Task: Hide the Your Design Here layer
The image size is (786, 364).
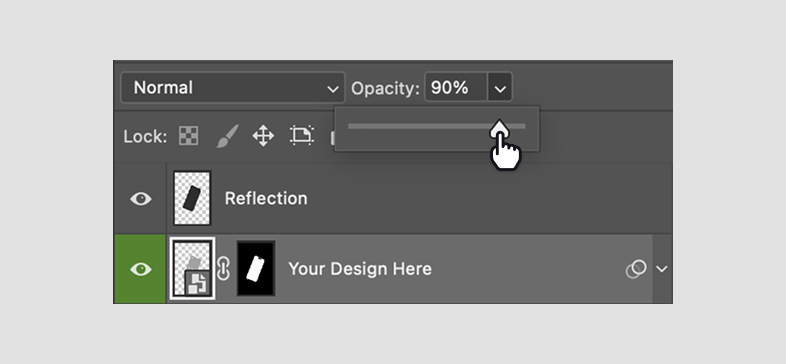Action: pyautogui.click(x=141, y=269)
